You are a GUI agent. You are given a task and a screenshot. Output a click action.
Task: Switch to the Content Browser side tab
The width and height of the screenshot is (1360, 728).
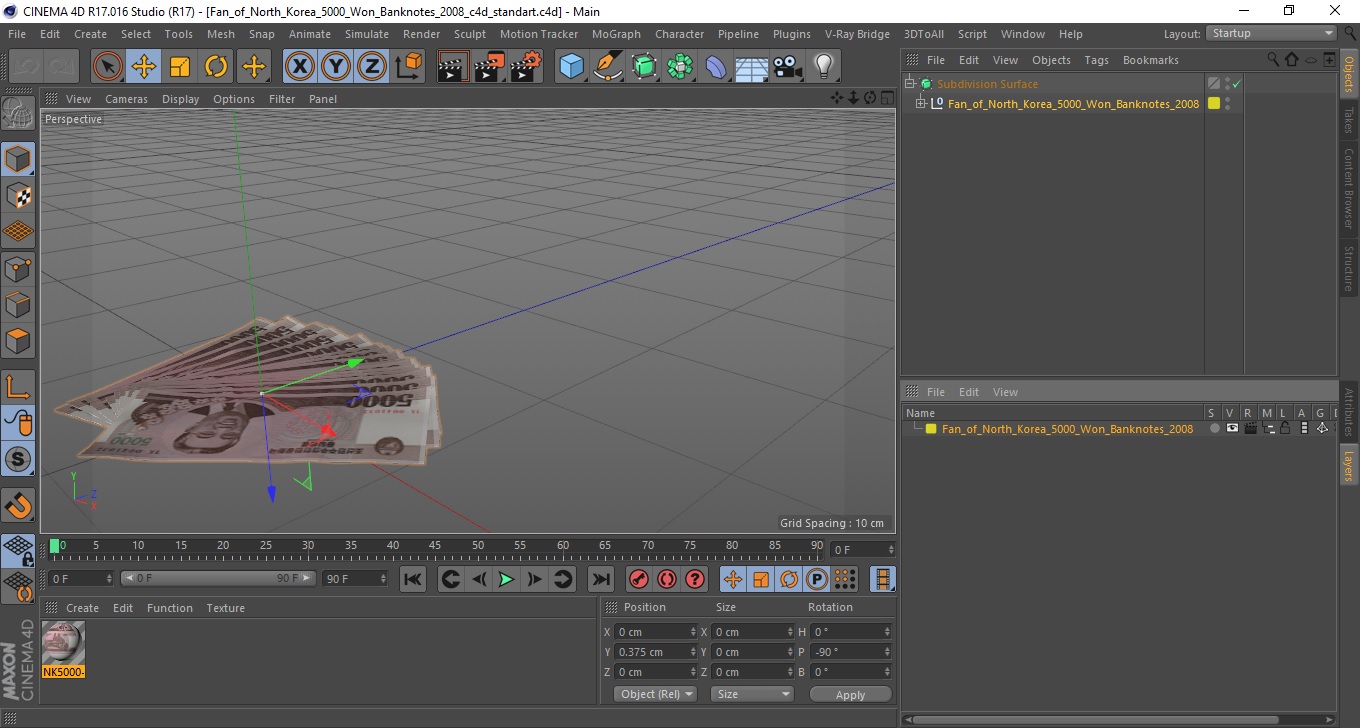pos(1349,189)
